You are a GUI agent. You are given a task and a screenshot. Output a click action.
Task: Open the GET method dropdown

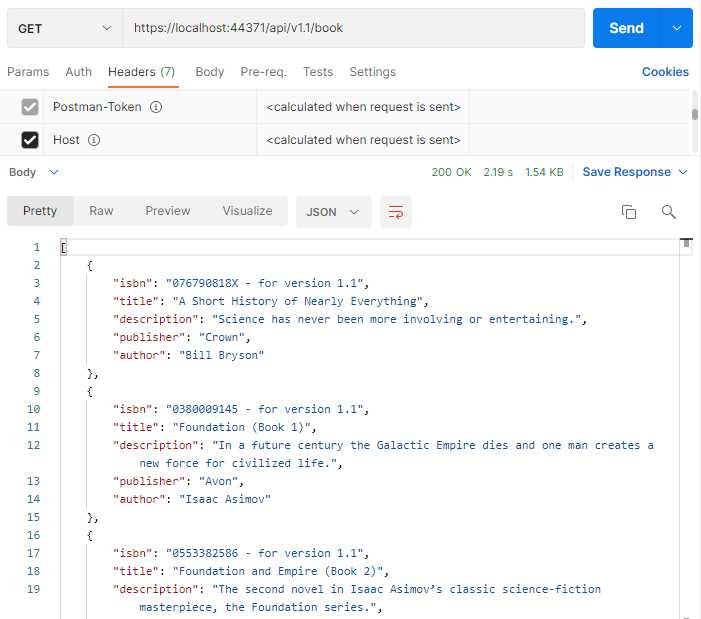[65, 28]
